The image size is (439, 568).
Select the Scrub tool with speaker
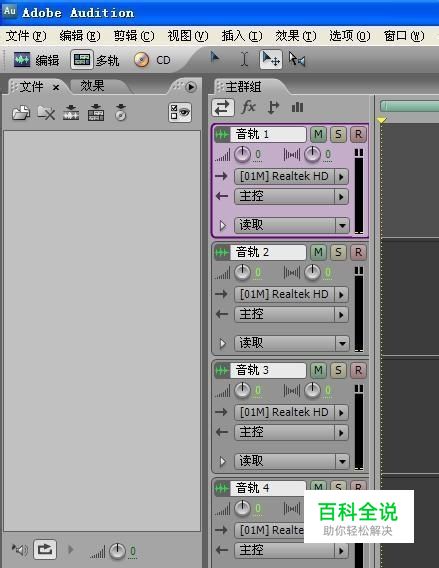coord(297,59)
